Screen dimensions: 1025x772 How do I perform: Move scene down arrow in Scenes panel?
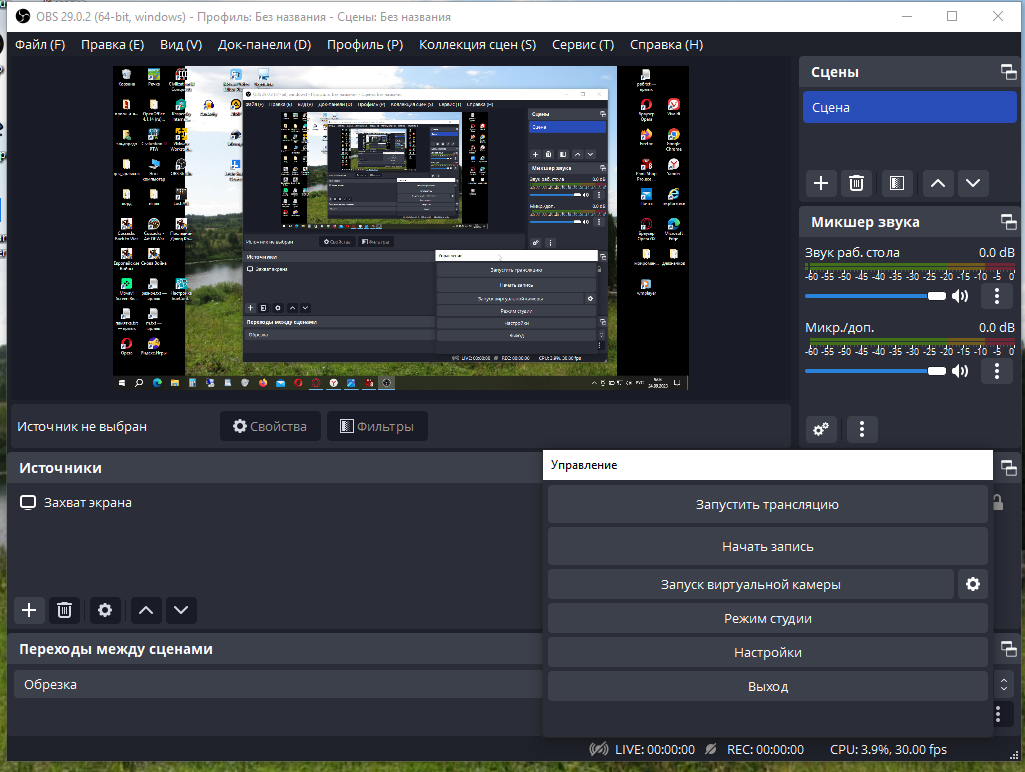[x=973, y=183]
